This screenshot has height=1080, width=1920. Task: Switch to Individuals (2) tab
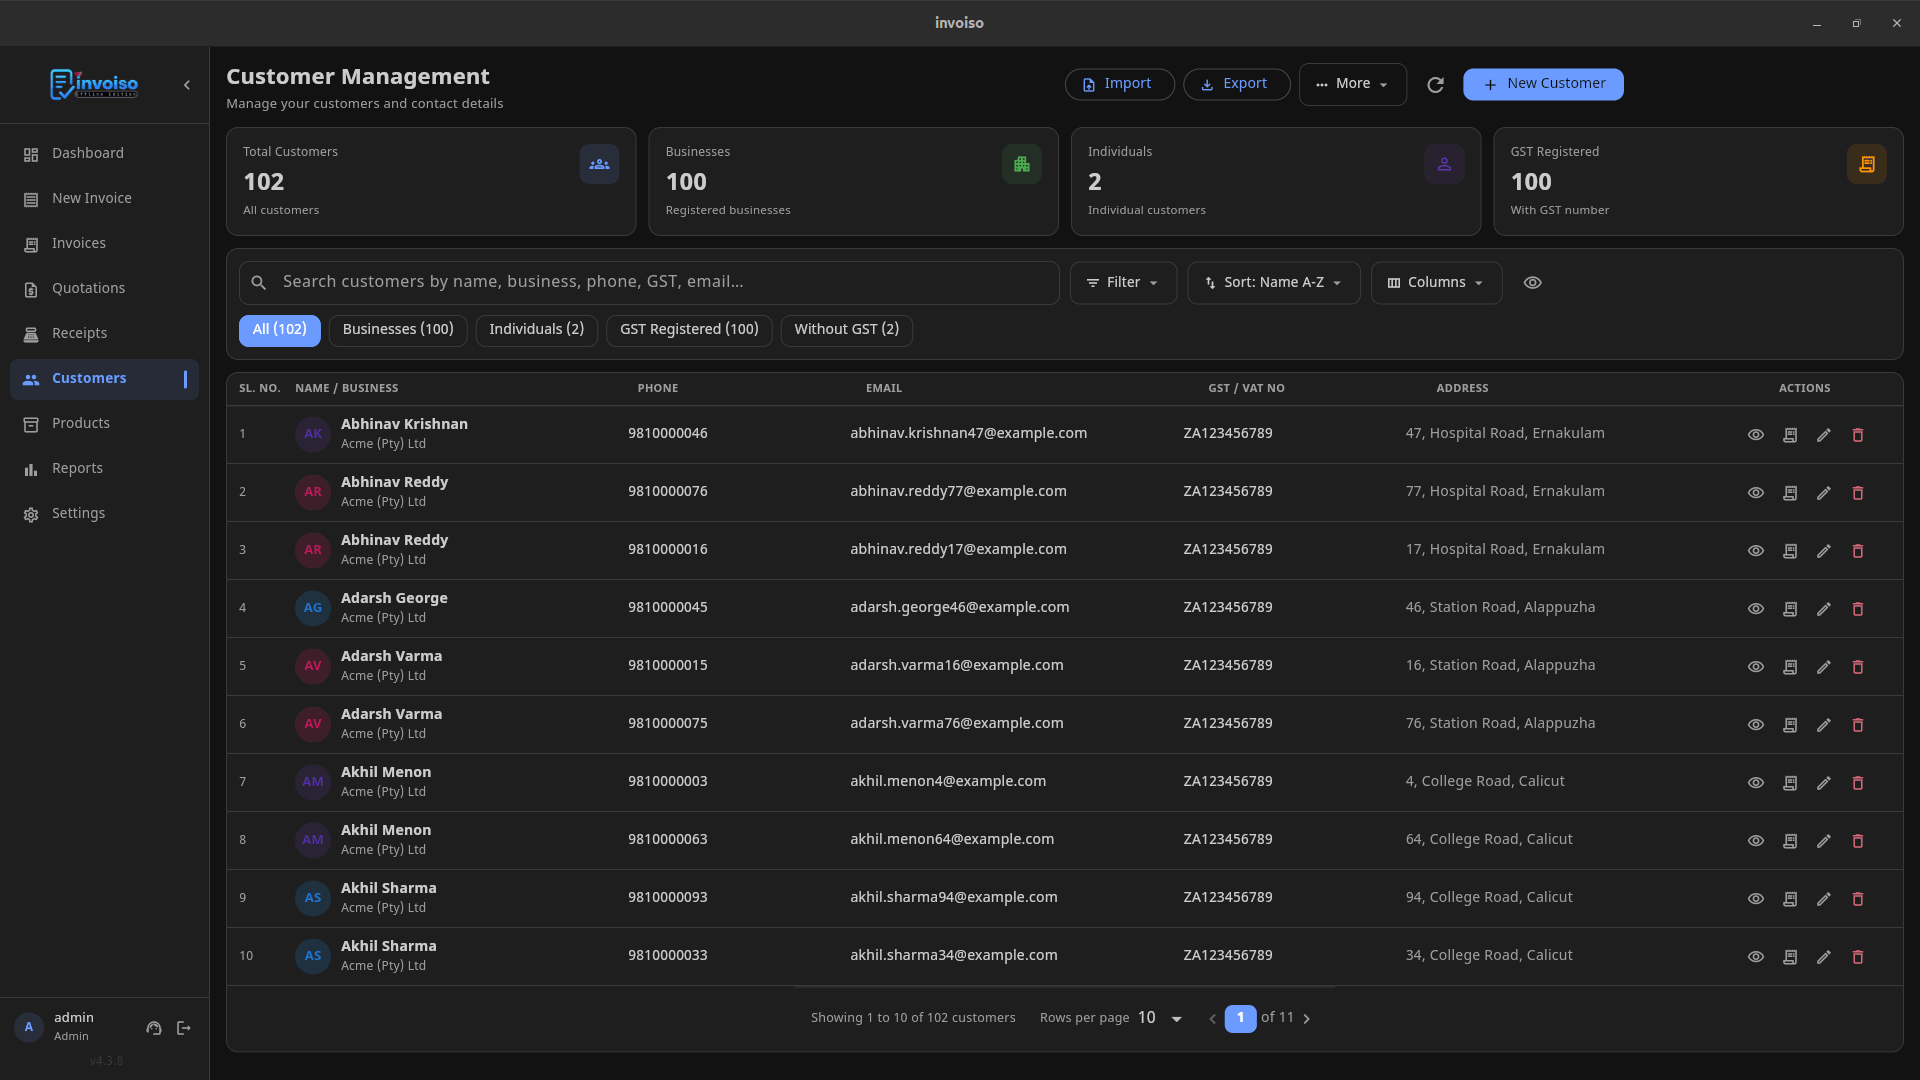537,330
